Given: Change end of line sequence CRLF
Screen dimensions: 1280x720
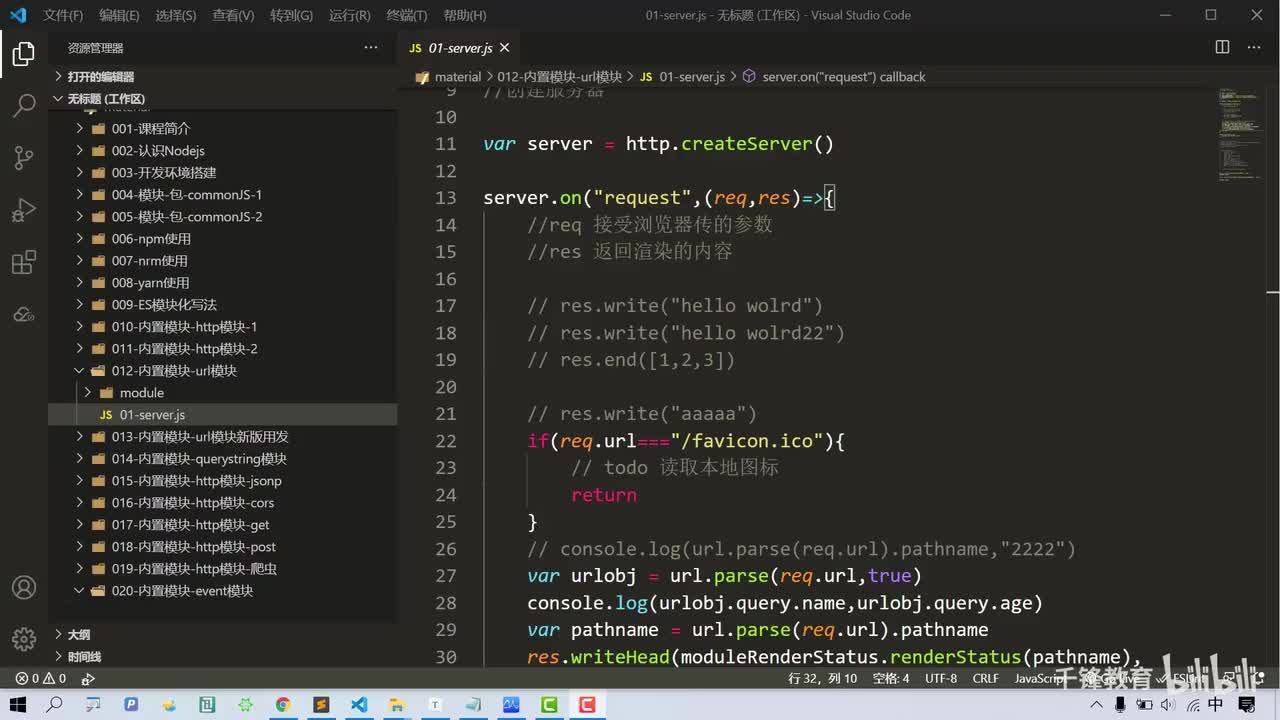Looking at the screenshot, I should (x=985, y=678).
